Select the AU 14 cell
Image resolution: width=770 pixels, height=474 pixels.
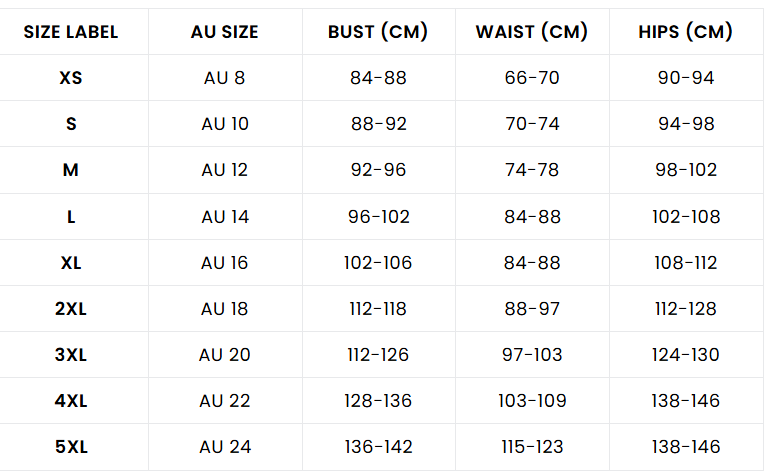(x=224, y=217)
